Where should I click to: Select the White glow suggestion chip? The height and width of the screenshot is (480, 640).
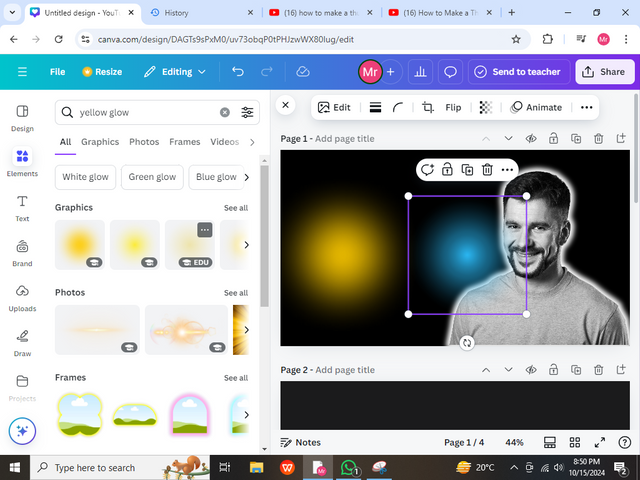pyautogui.click(x=85, y=177)
